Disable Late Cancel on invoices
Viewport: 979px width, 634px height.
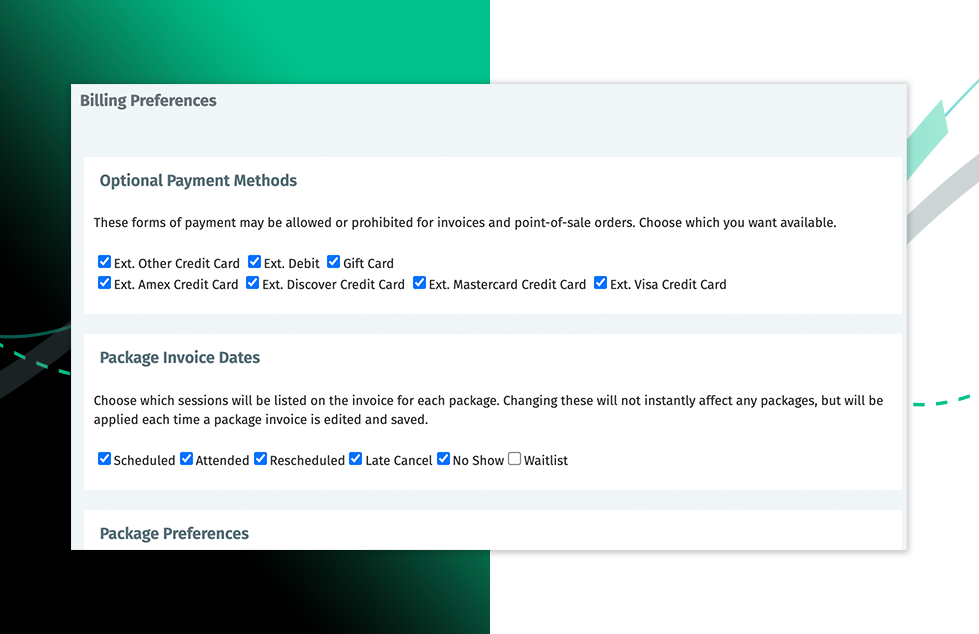click(355, 459)
